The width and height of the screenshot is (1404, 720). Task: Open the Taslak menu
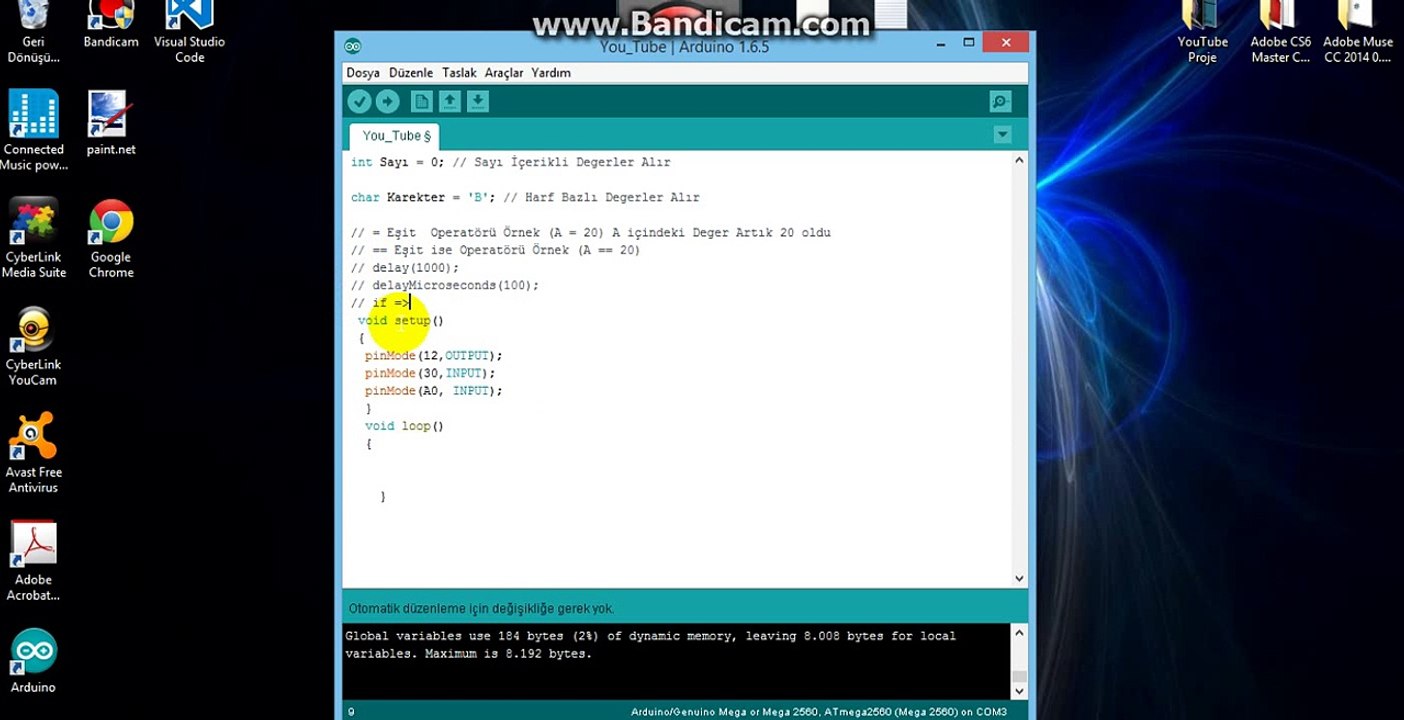pos(460,73)
